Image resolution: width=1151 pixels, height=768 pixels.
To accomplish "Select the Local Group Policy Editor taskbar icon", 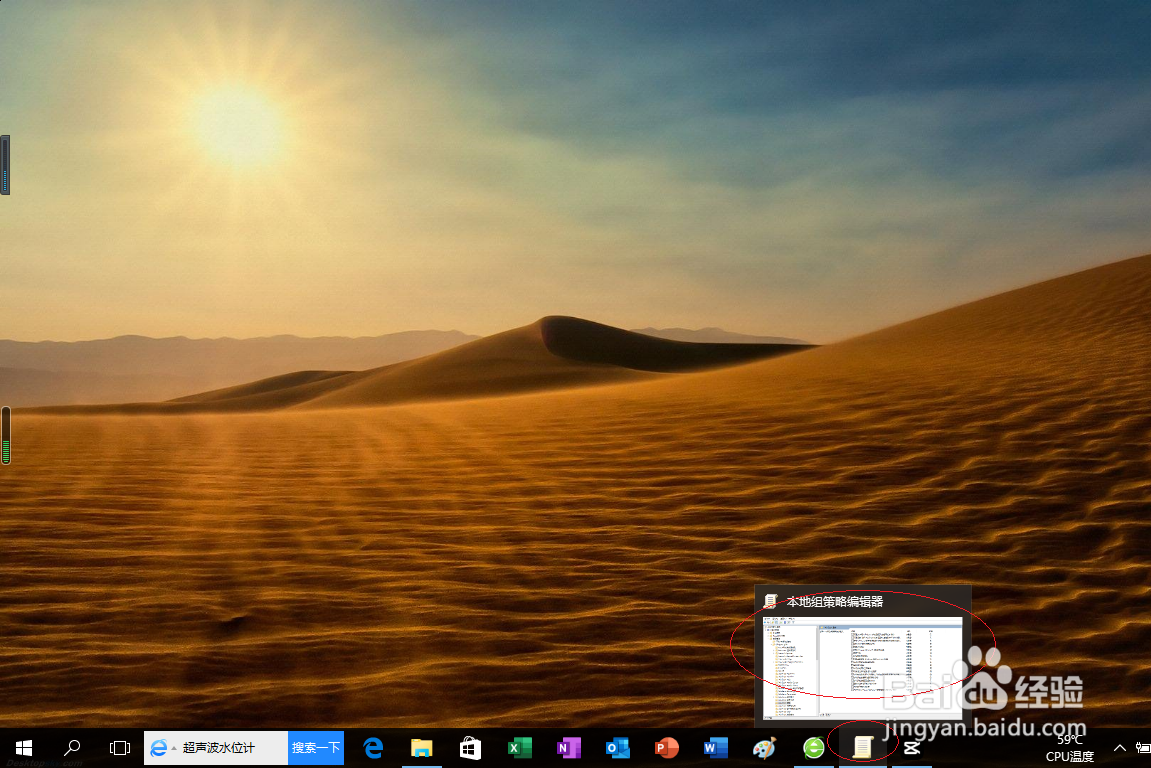I will point(861,747).
